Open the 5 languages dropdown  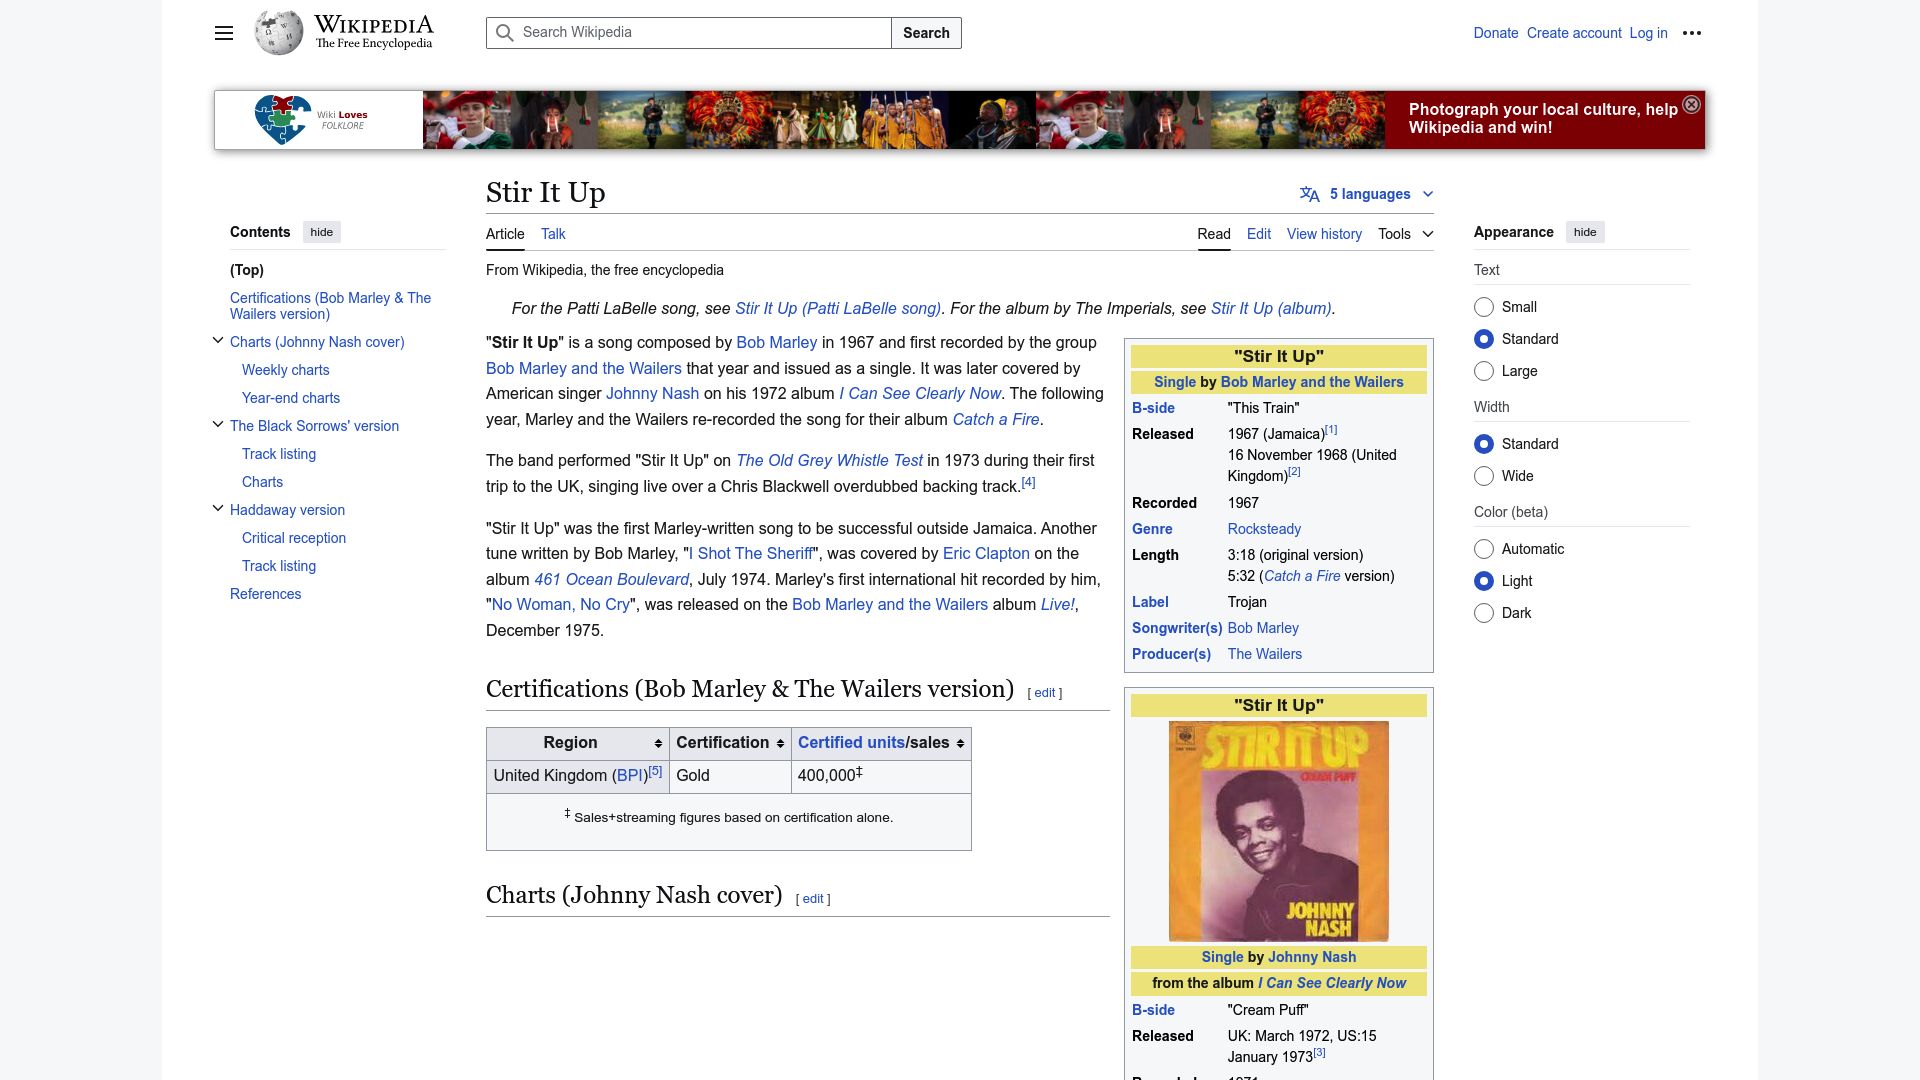point(1369,194)
